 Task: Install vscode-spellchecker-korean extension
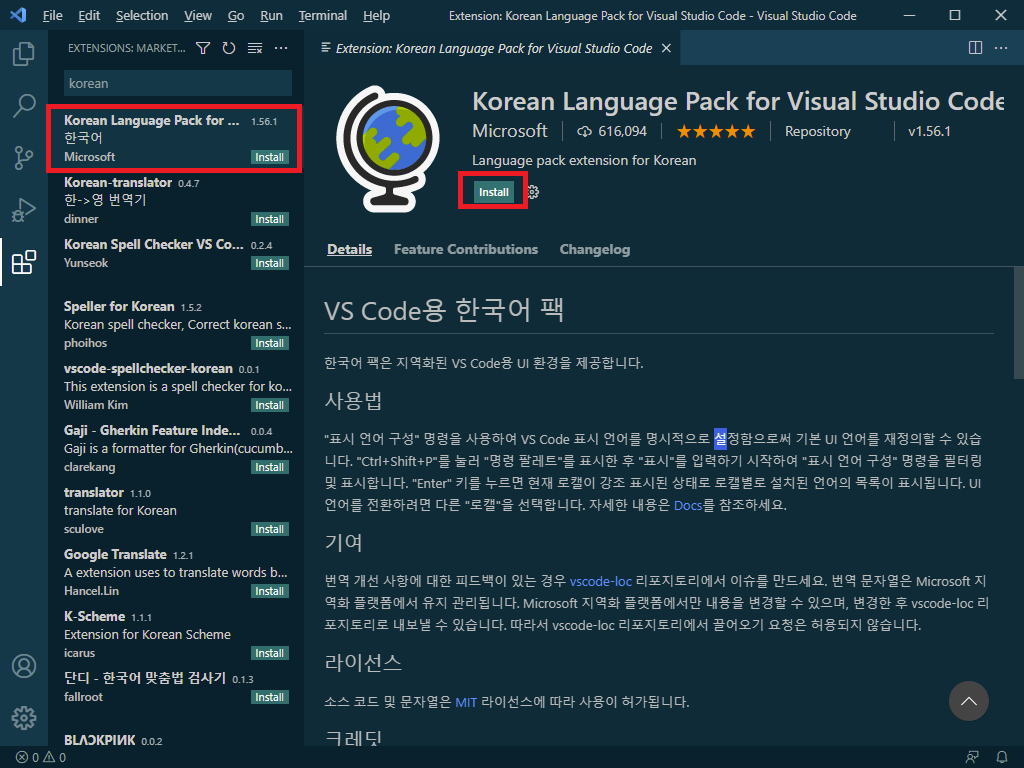[270, 406]
